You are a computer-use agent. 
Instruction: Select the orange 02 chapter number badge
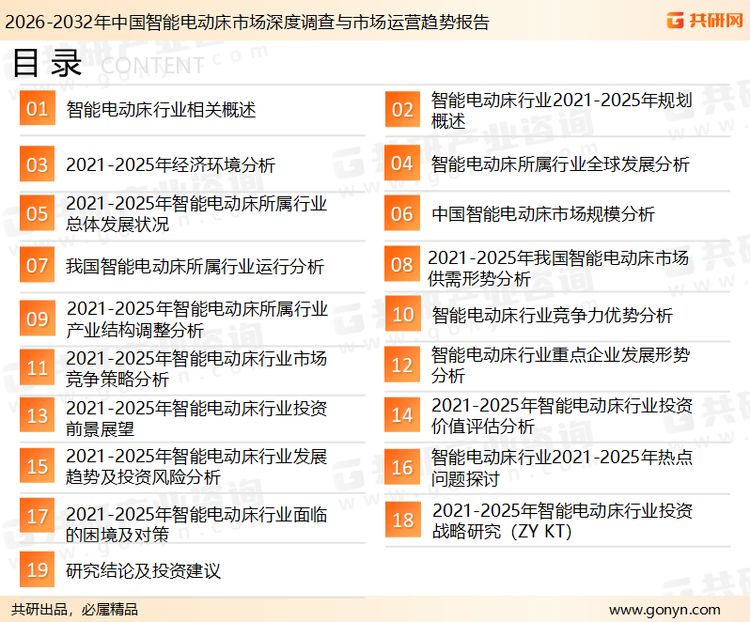(x=402, y=110)
